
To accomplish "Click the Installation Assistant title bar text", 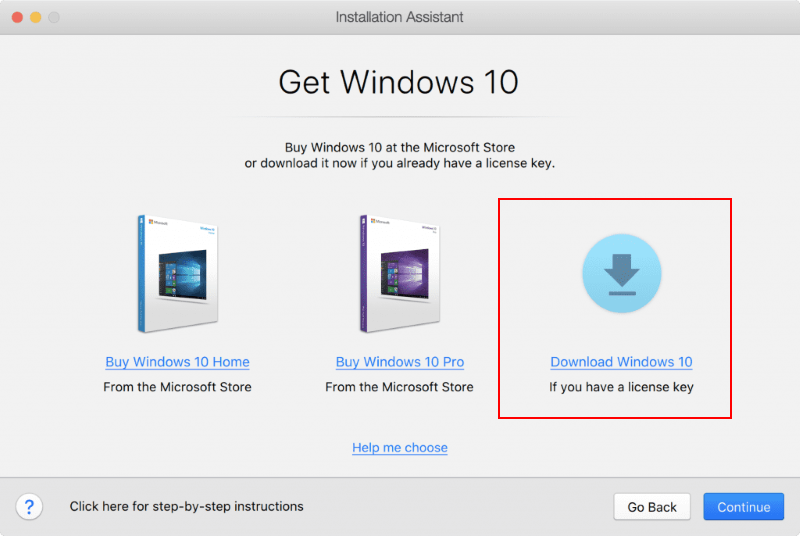I will pos(399,17).
